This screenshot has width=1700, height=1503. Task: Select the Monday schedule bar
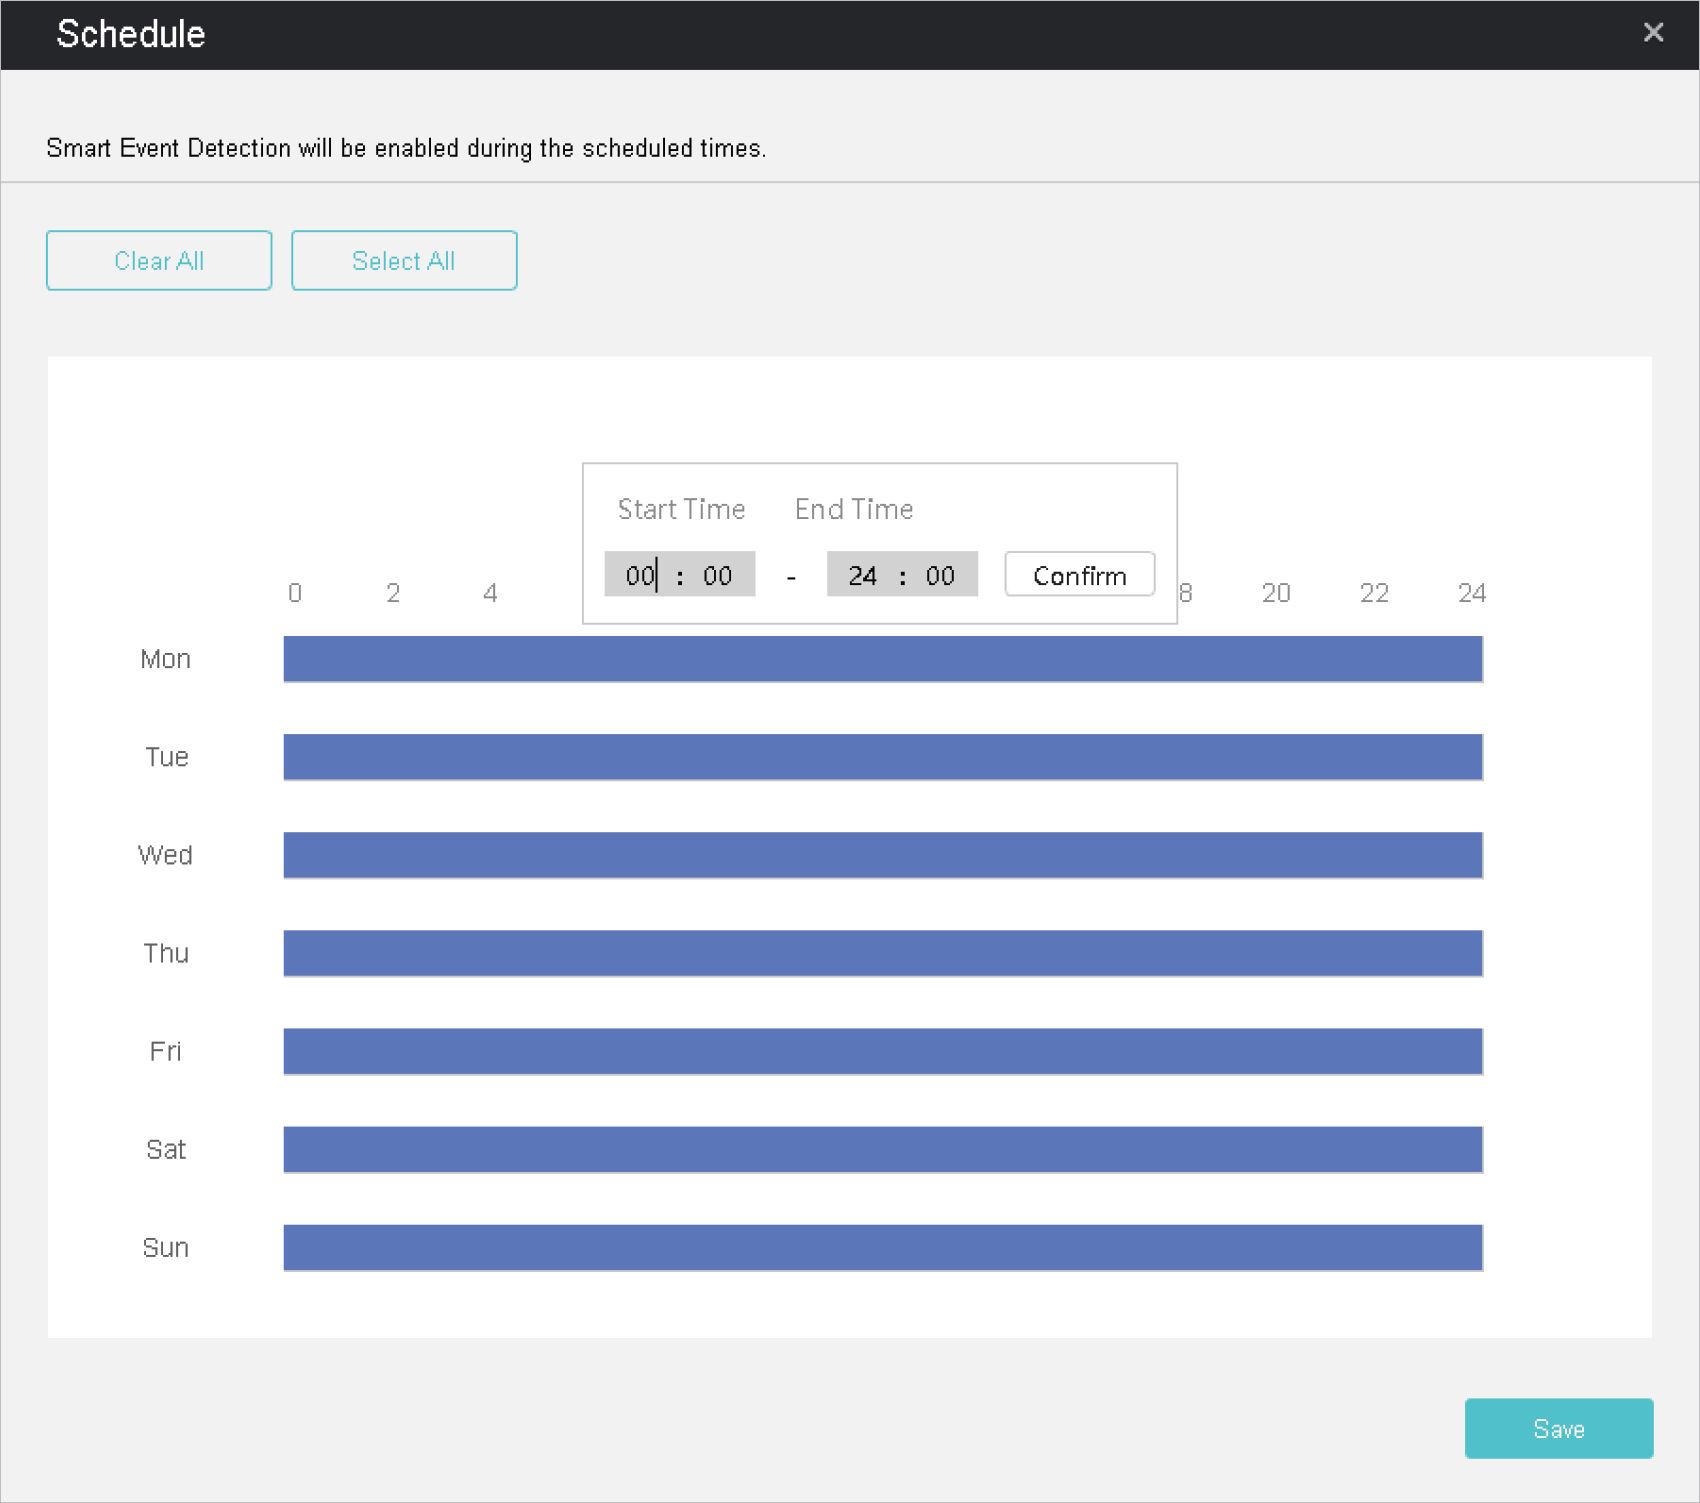pos(882,659)
